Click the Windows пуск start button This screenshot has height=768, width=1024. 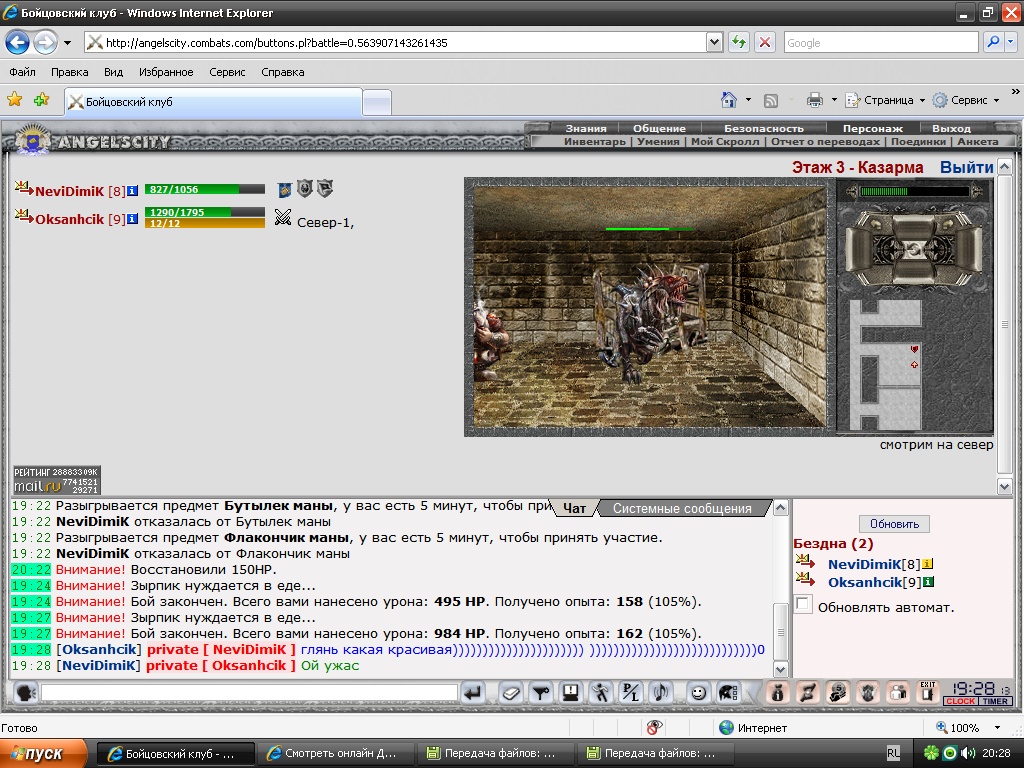click(43, 753)
